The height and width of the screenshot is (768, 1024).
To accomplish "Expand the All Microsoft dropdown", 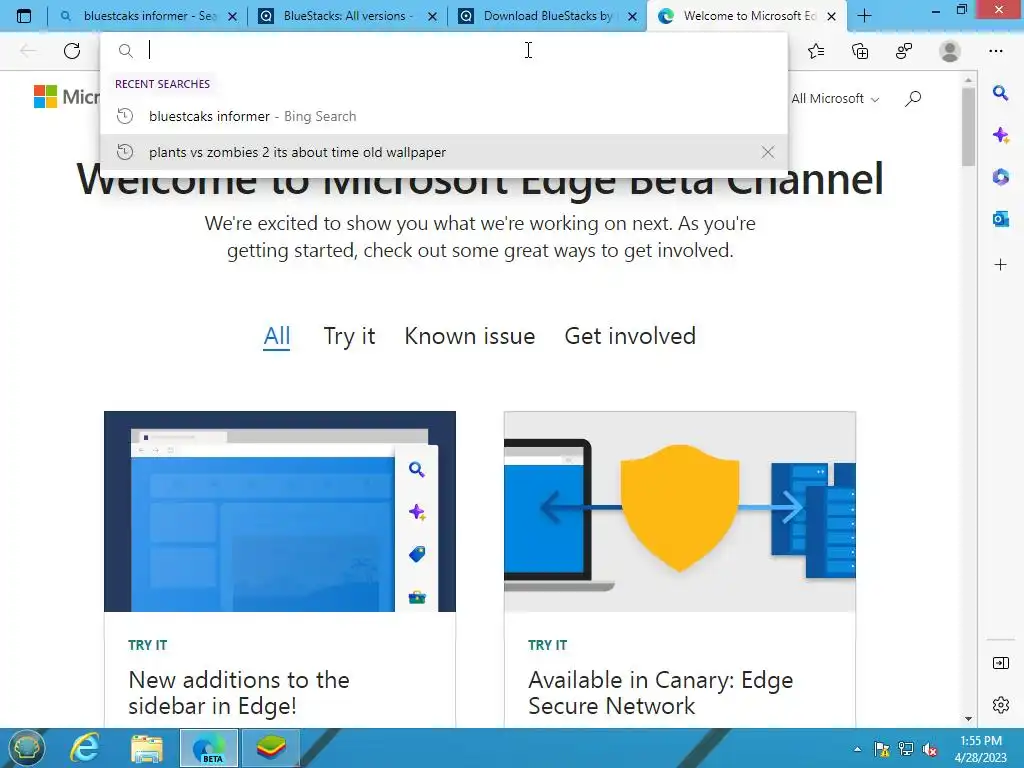I will pyautogui.click(x=835, y=99).
